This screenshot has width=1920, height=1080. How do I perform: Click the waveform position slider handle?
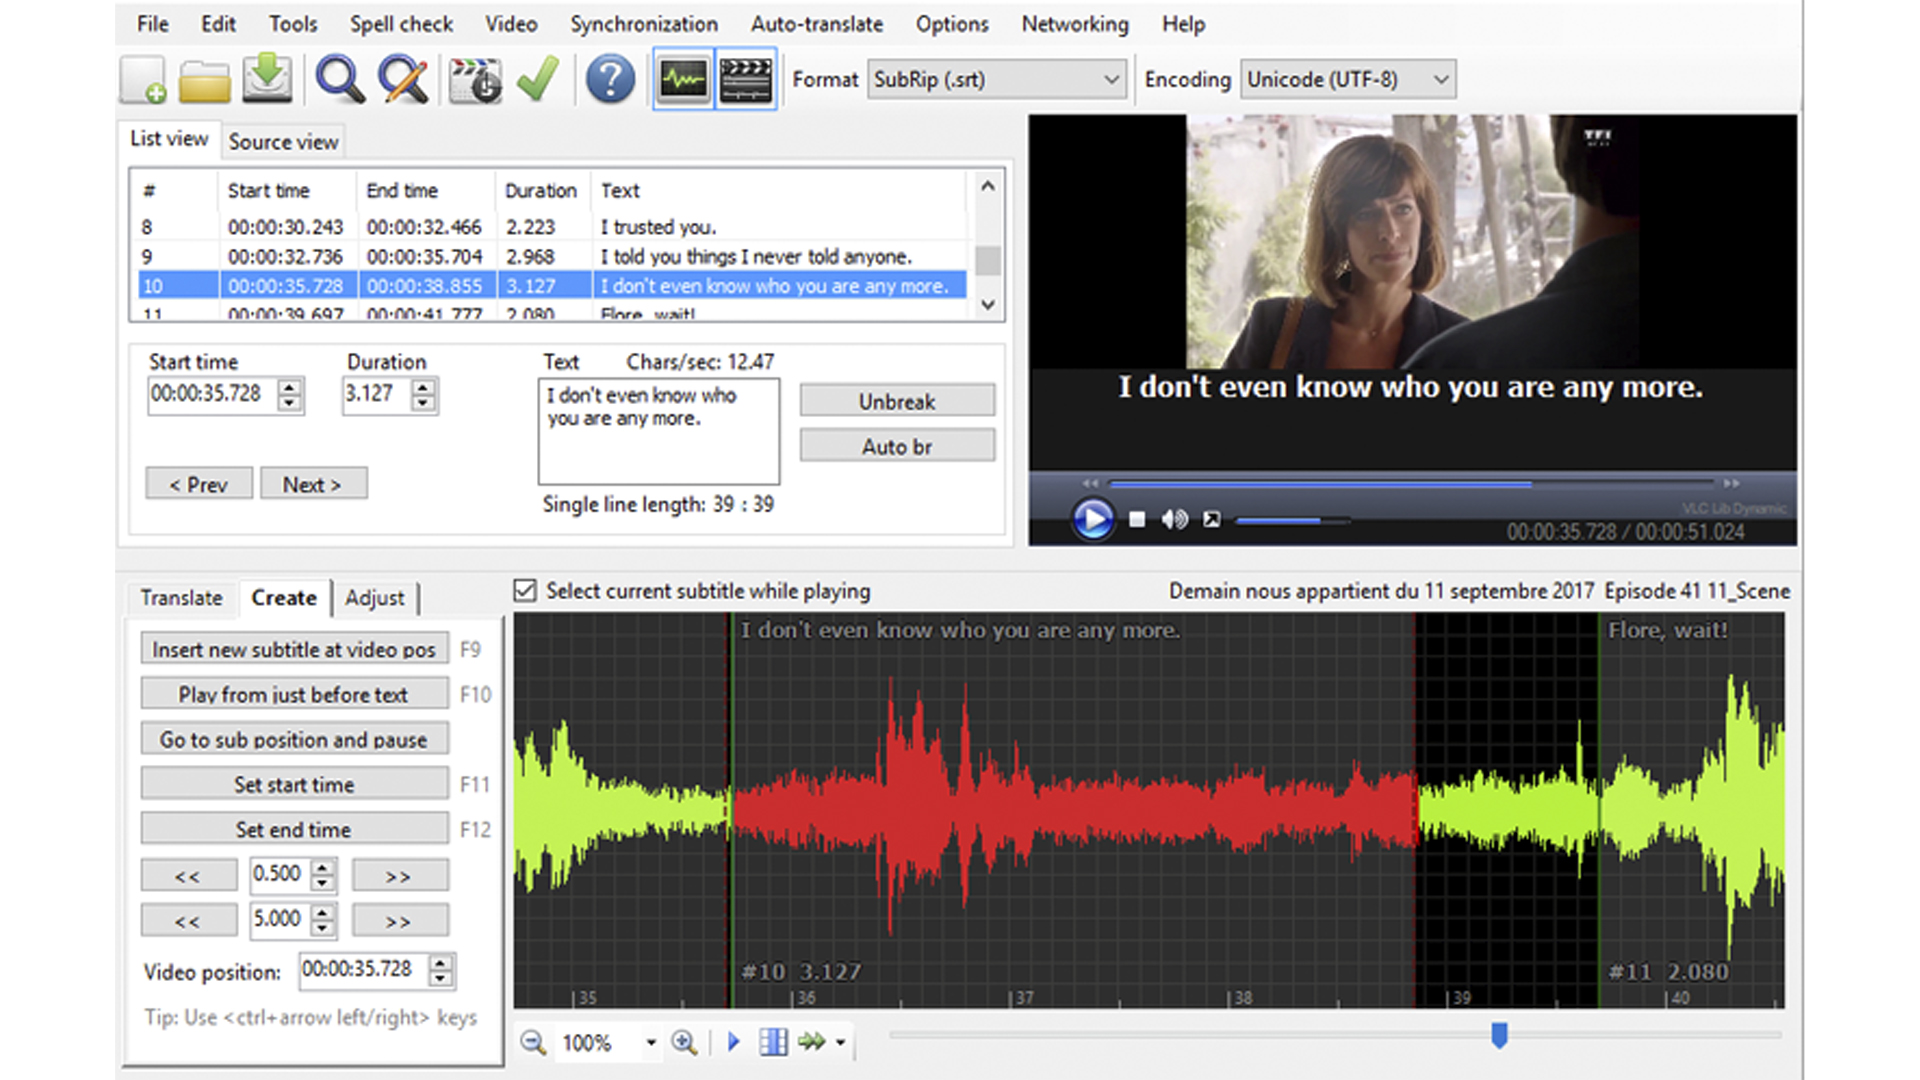point(1499,1035)
